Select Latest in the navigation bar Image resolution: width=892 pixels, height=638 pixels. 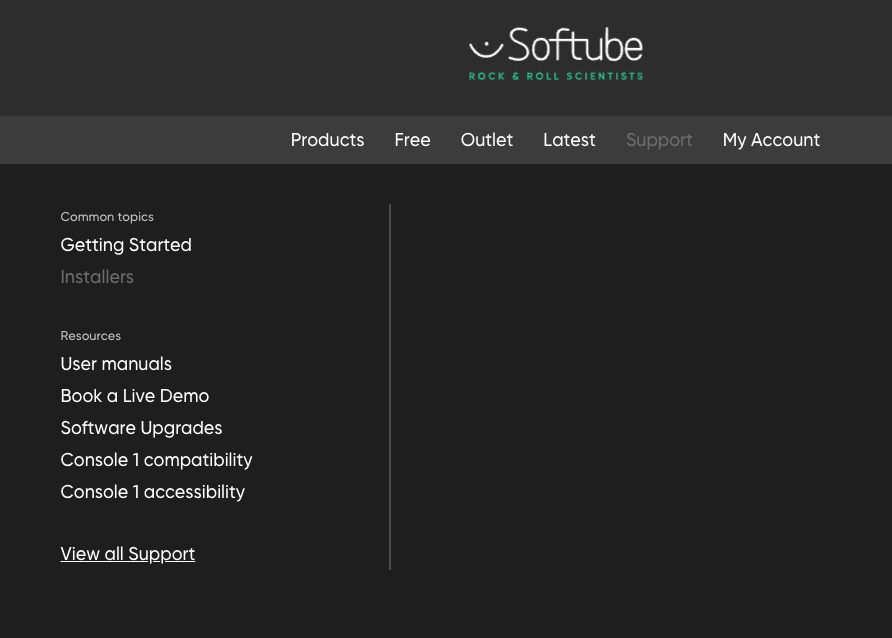[x=569, y=140]
